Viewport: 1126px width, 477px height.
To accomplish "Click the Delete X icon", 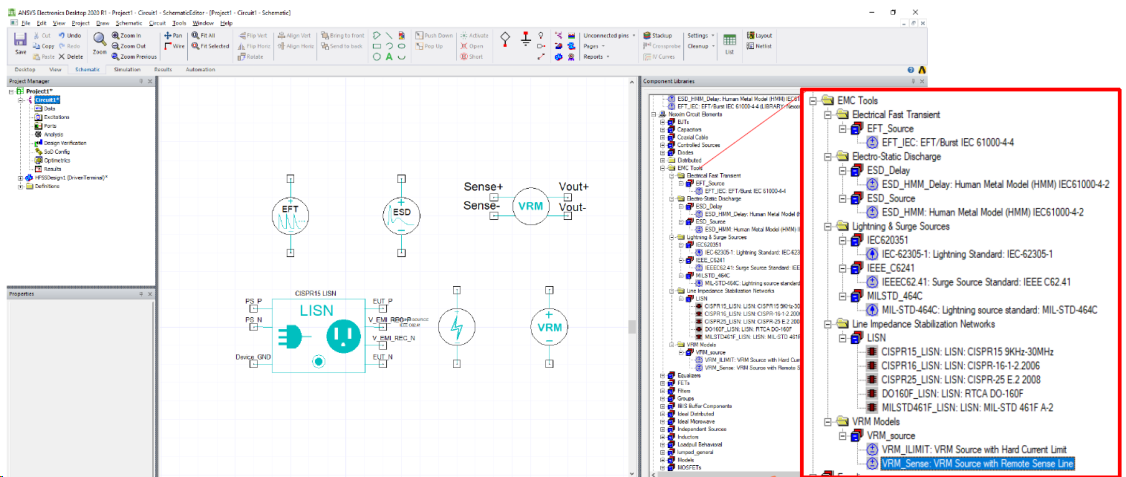I will (62, 56).
